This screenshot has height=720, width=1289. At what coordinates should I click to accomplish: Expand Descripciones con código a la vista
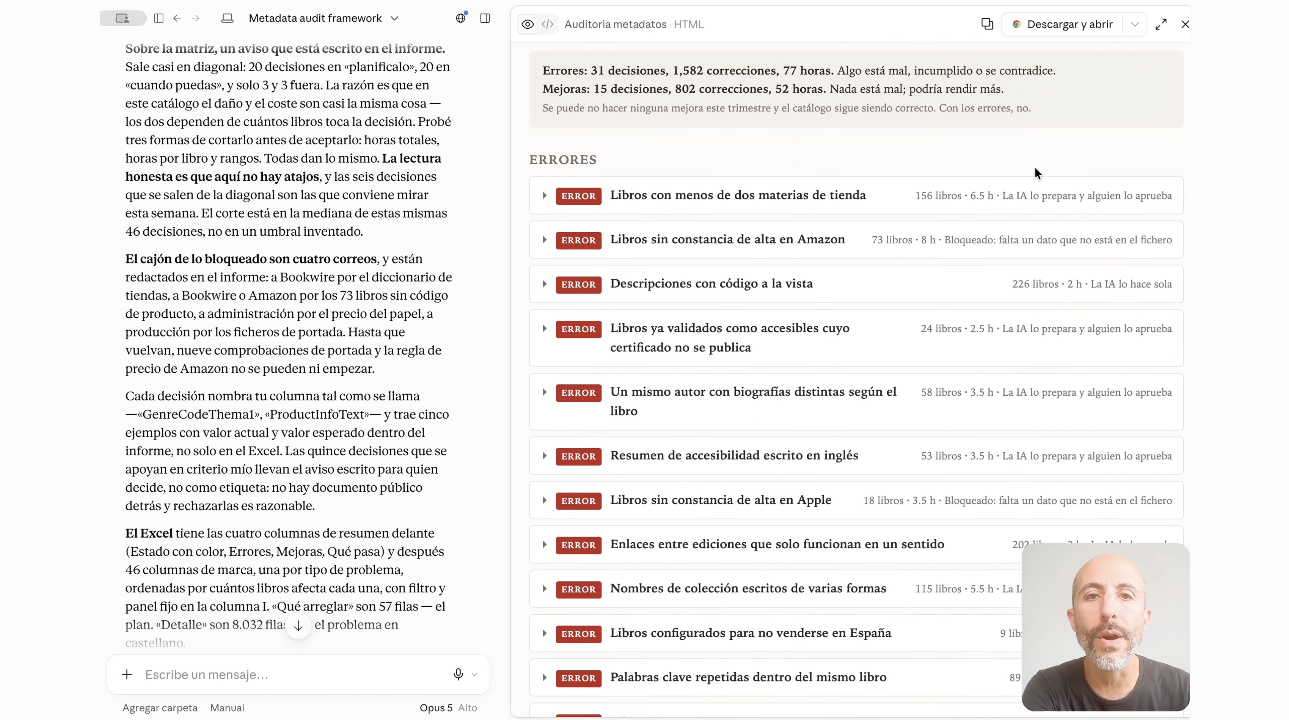[x=856, y=284]
